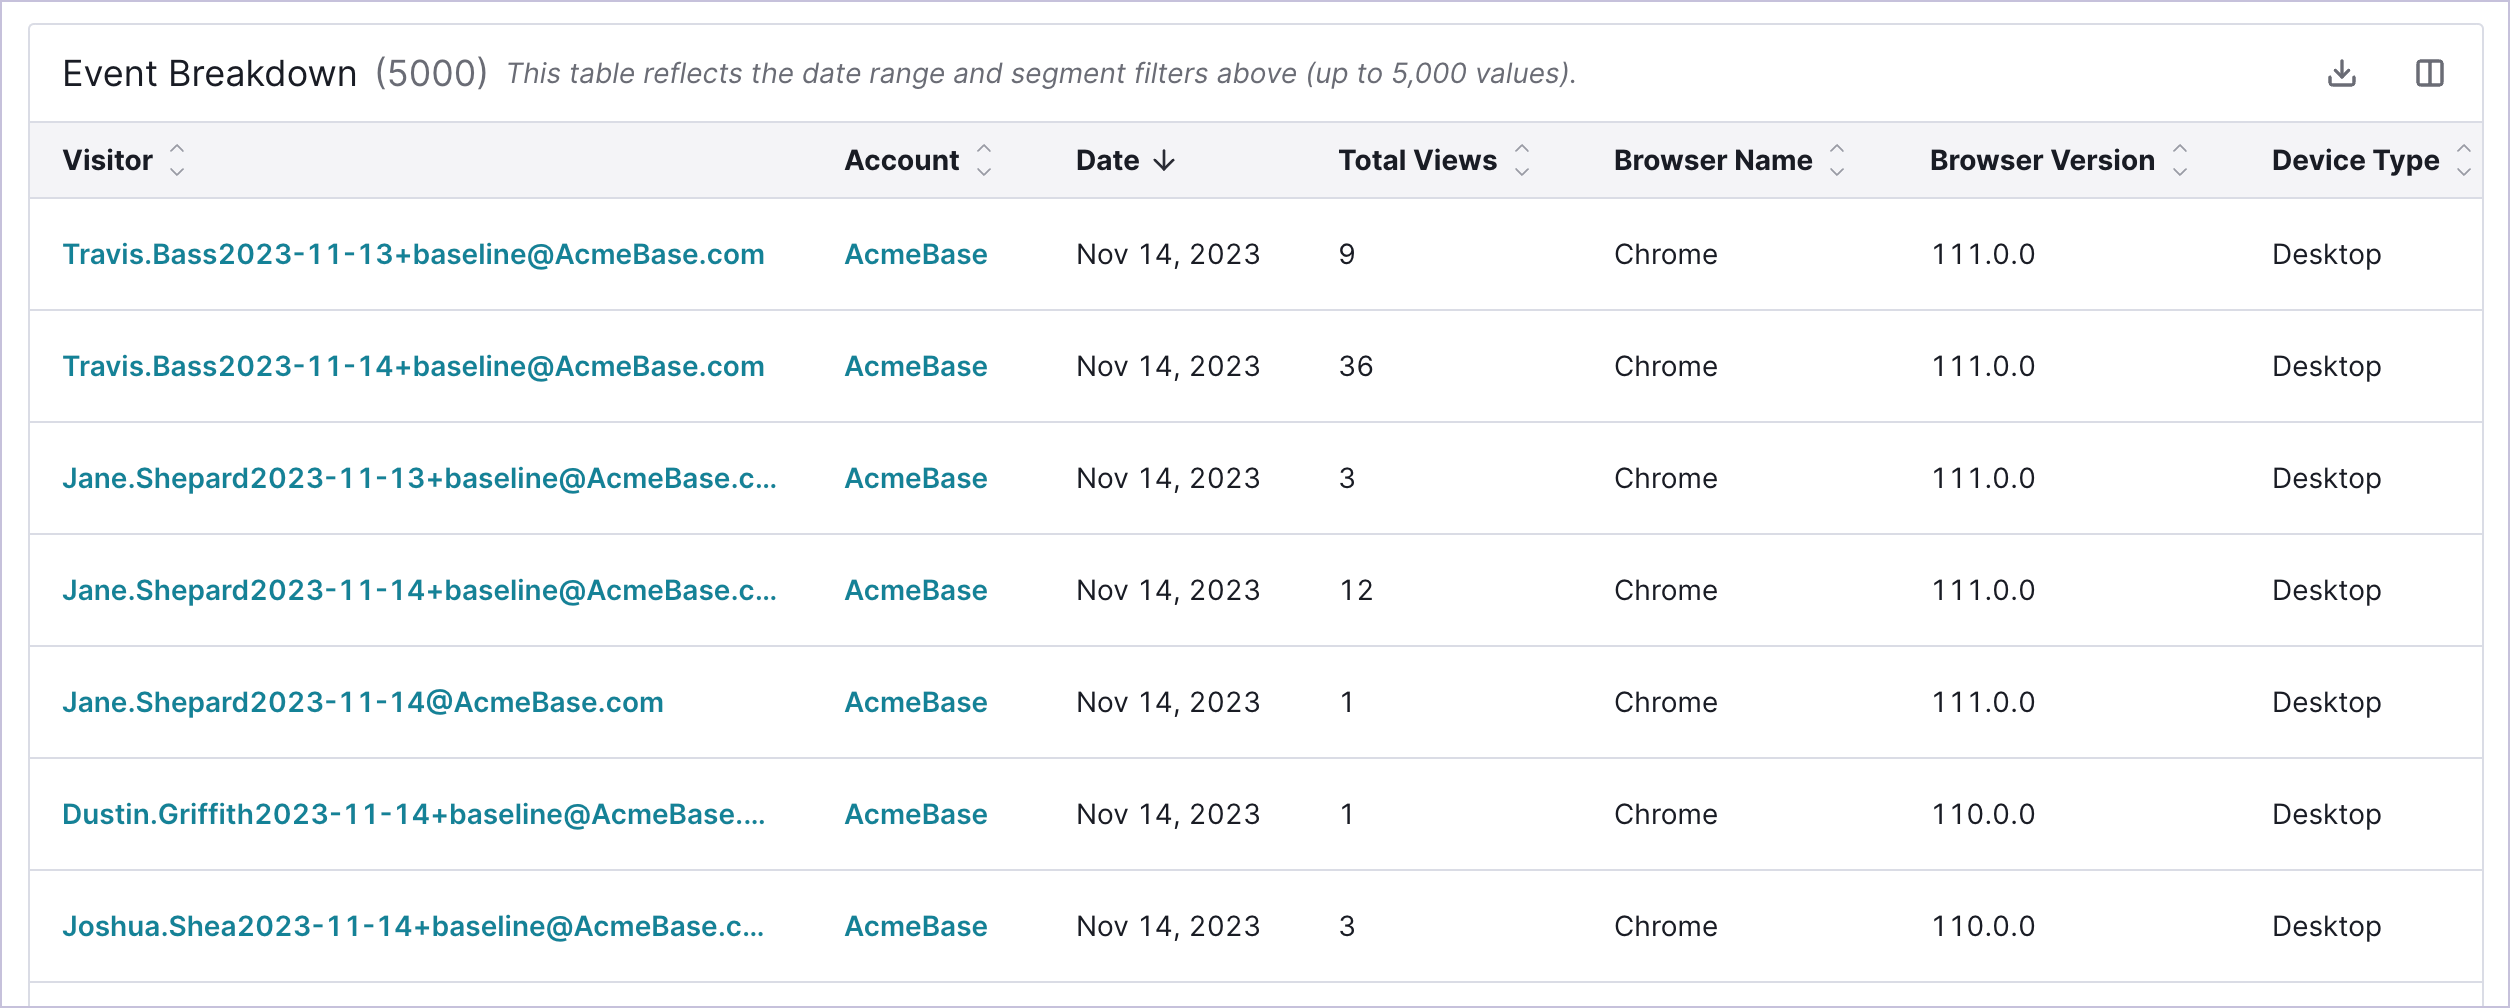Sort table by Visitor column

(177, 160)
